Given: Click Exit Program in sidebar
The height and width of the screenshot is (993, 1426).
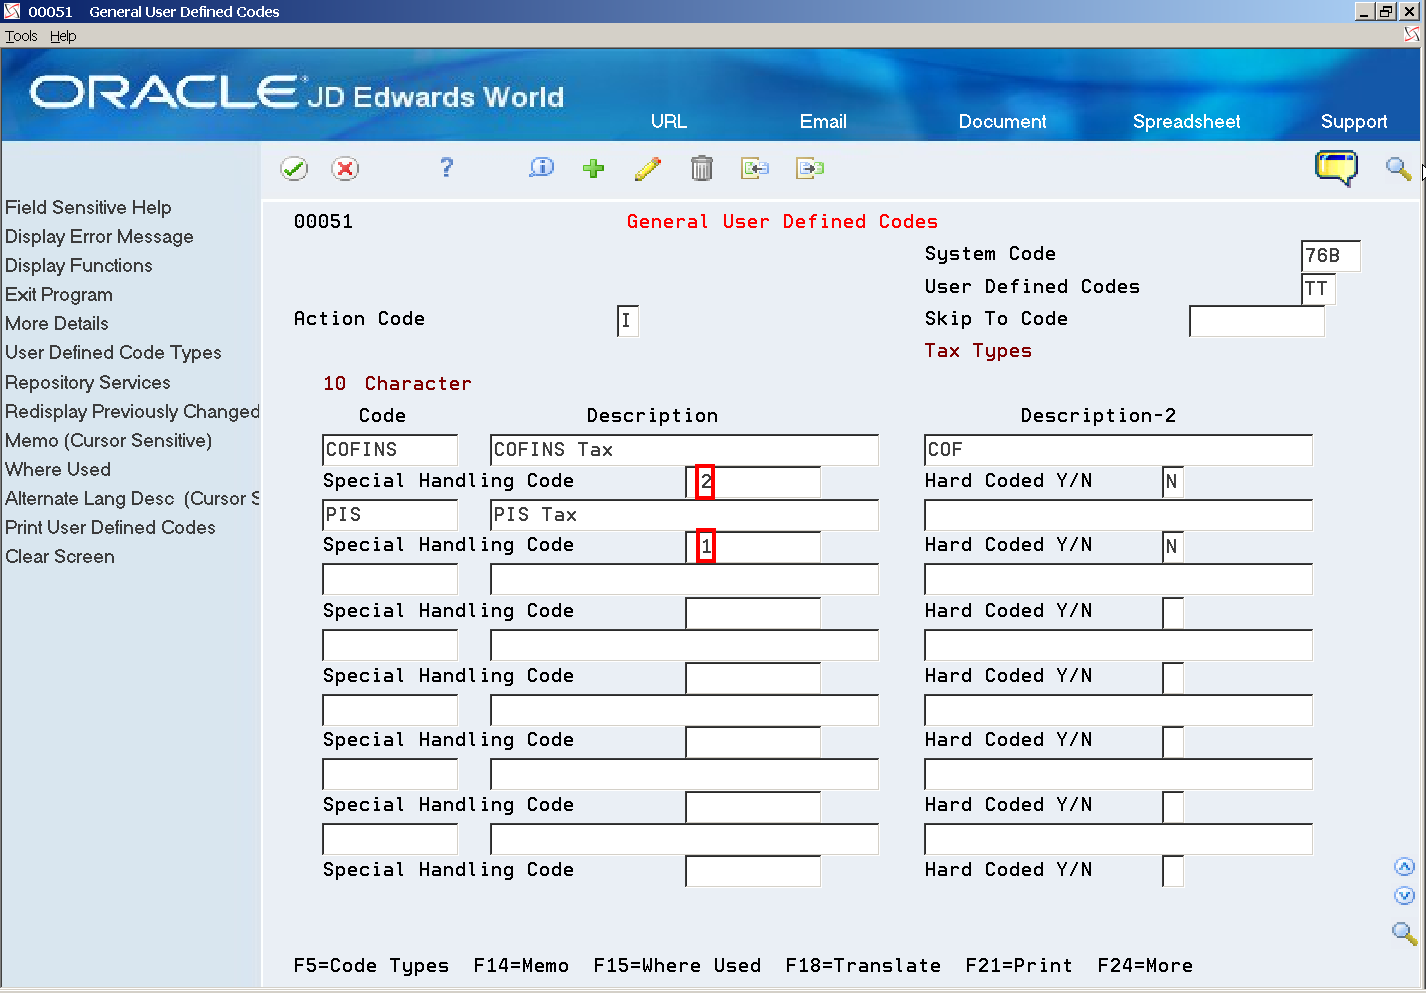Looking at the screenshot, I should click(59, 294).
